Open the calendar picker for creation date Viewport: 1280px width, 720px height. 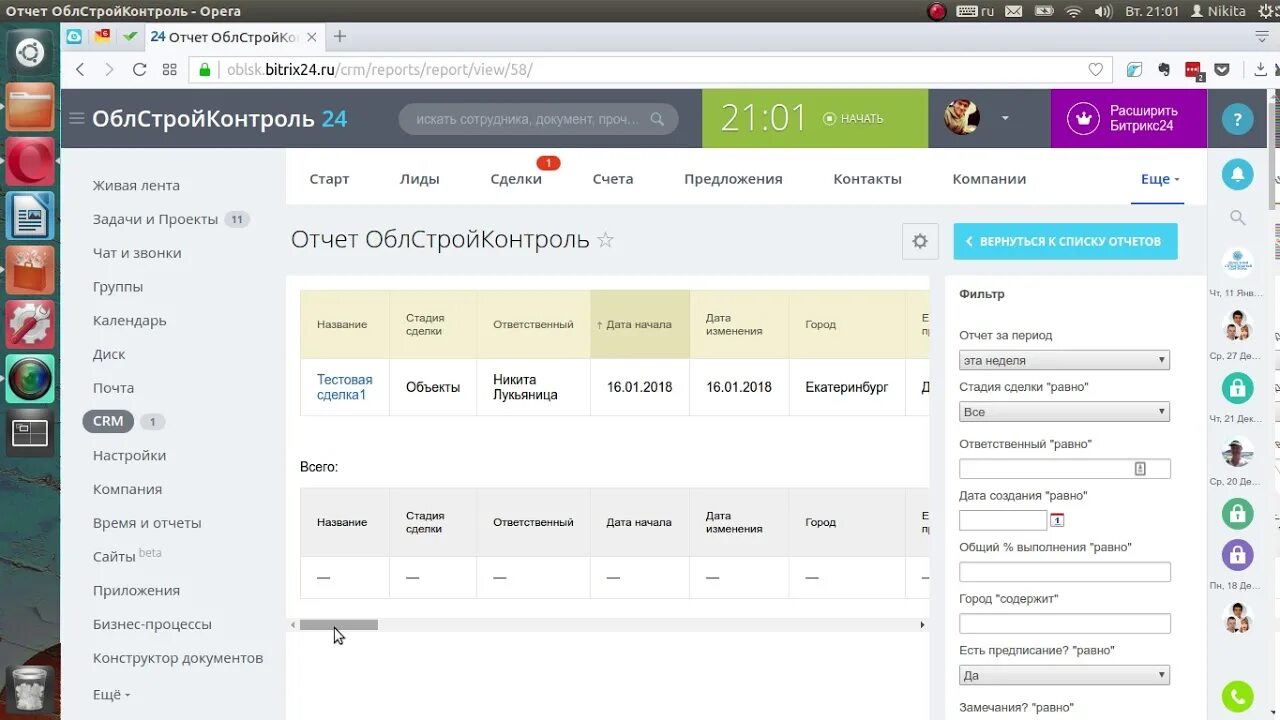click(x=1057, y=520)
